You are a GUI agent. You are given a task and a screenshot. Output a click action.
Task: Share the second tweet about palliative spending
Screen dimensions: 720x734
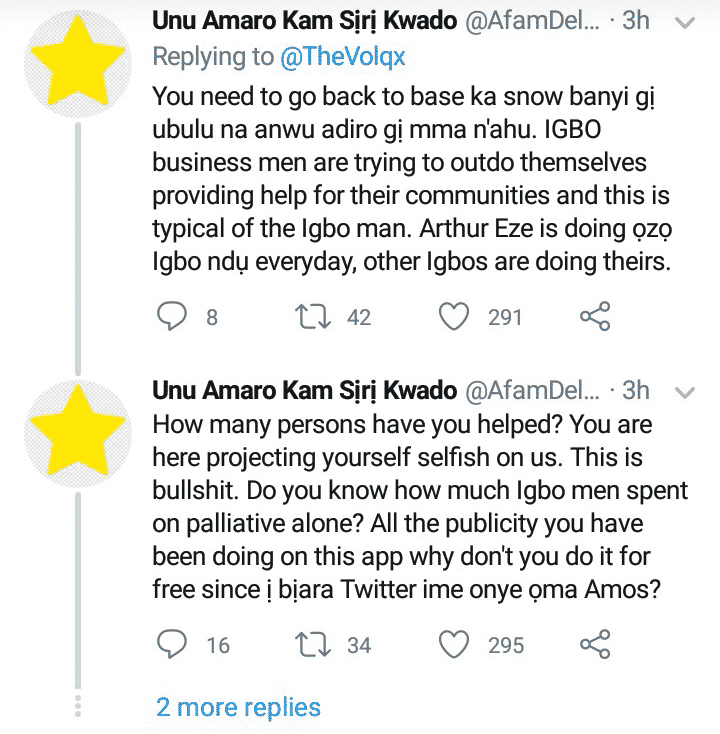tap(595, 645)
